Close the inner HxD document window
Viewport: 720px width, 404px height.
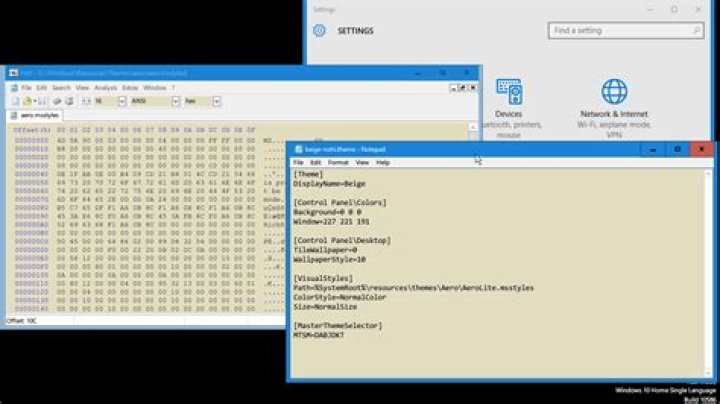coord(473,88)
